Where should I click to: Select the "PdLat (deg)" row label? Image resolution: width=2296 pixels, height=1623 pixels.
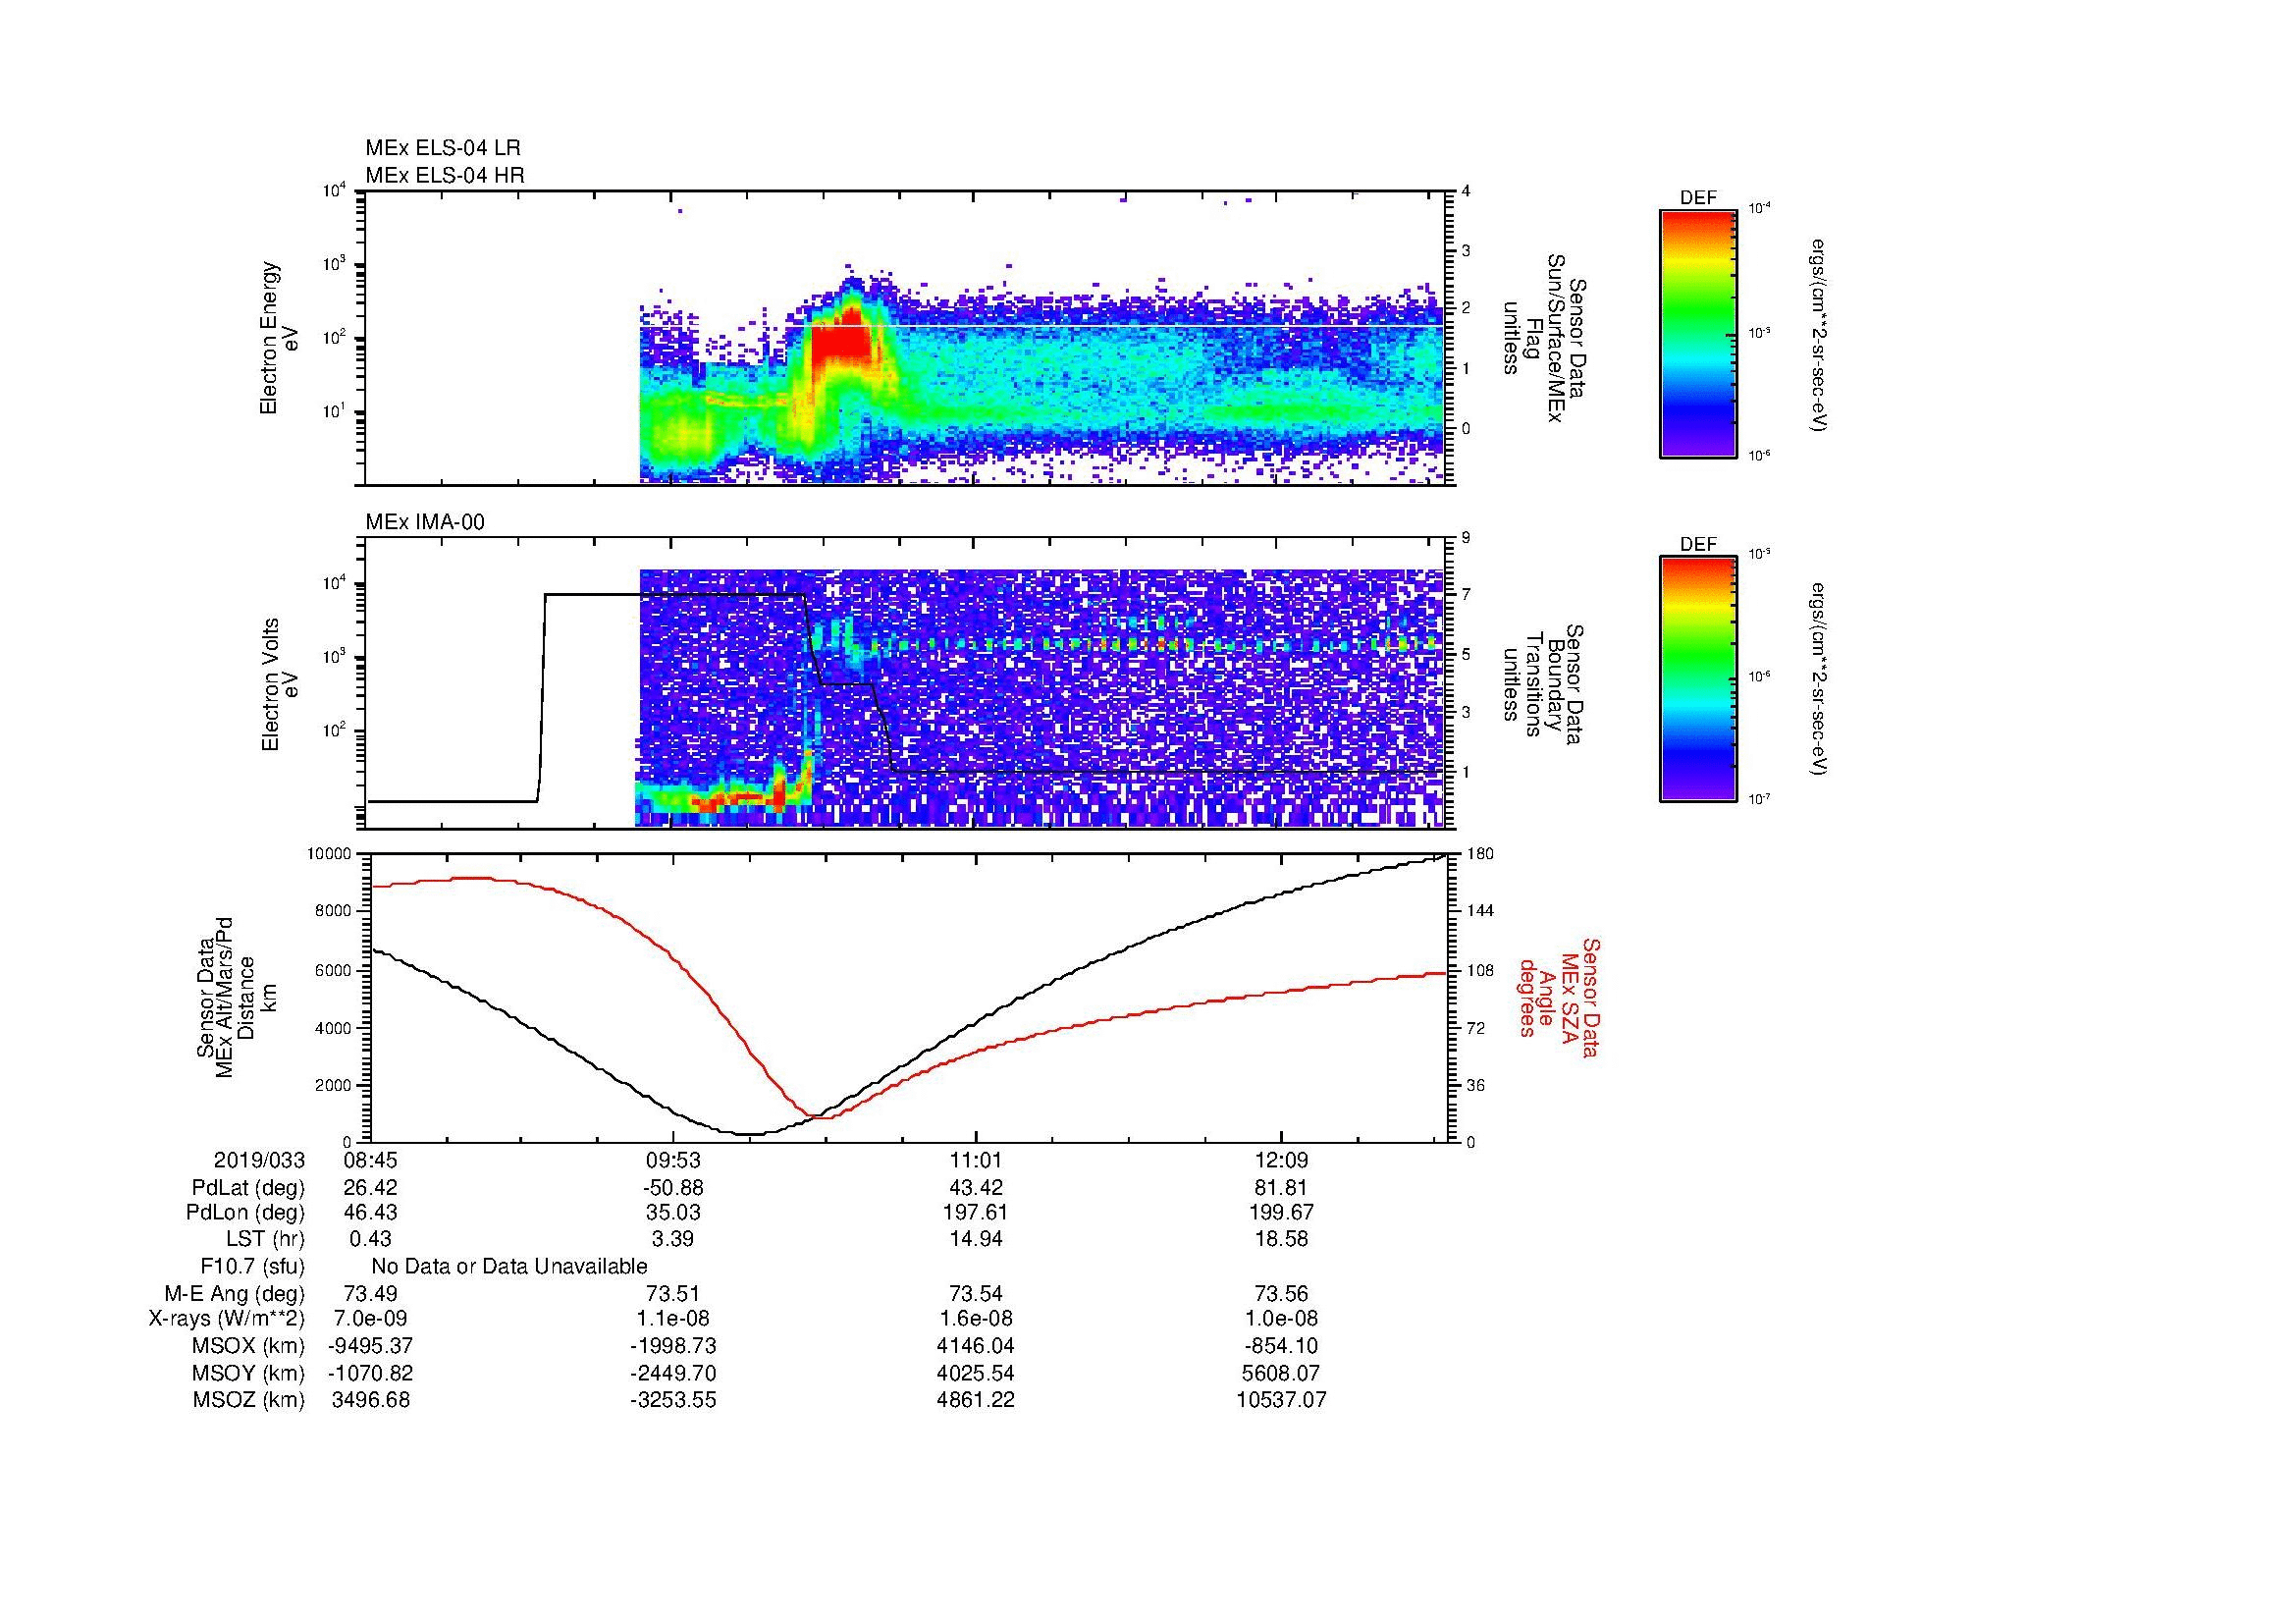tap(248, 1188)
